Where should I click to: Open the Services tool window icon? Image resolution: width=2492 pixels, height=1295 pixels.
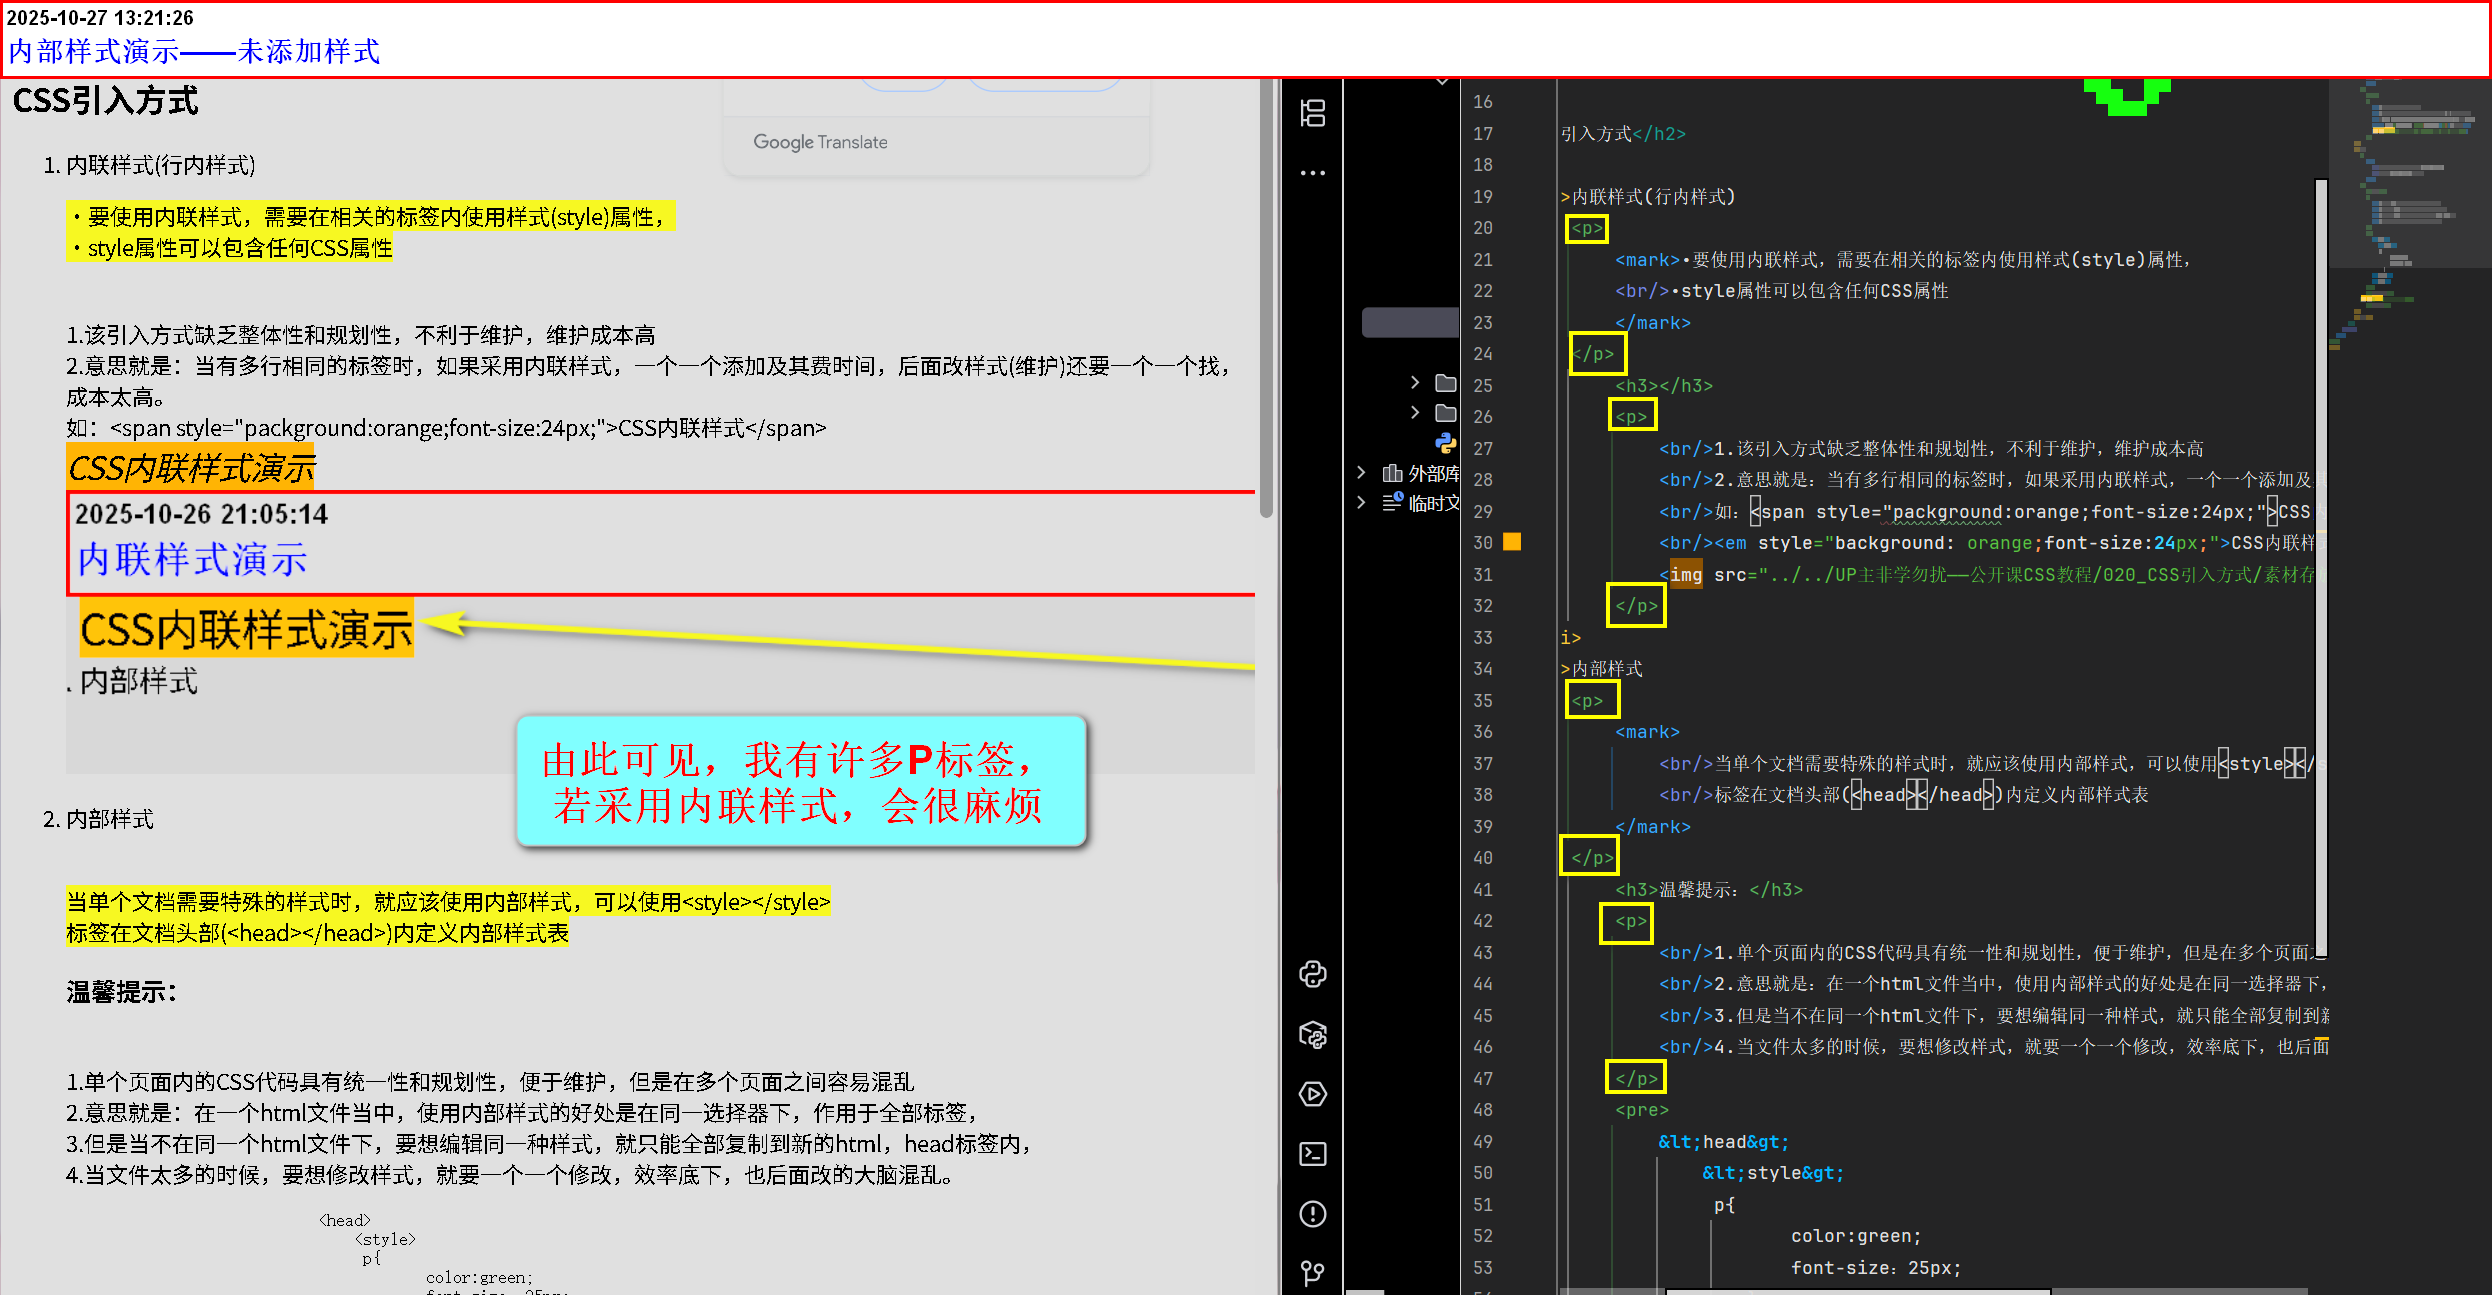(1312, 1094)
